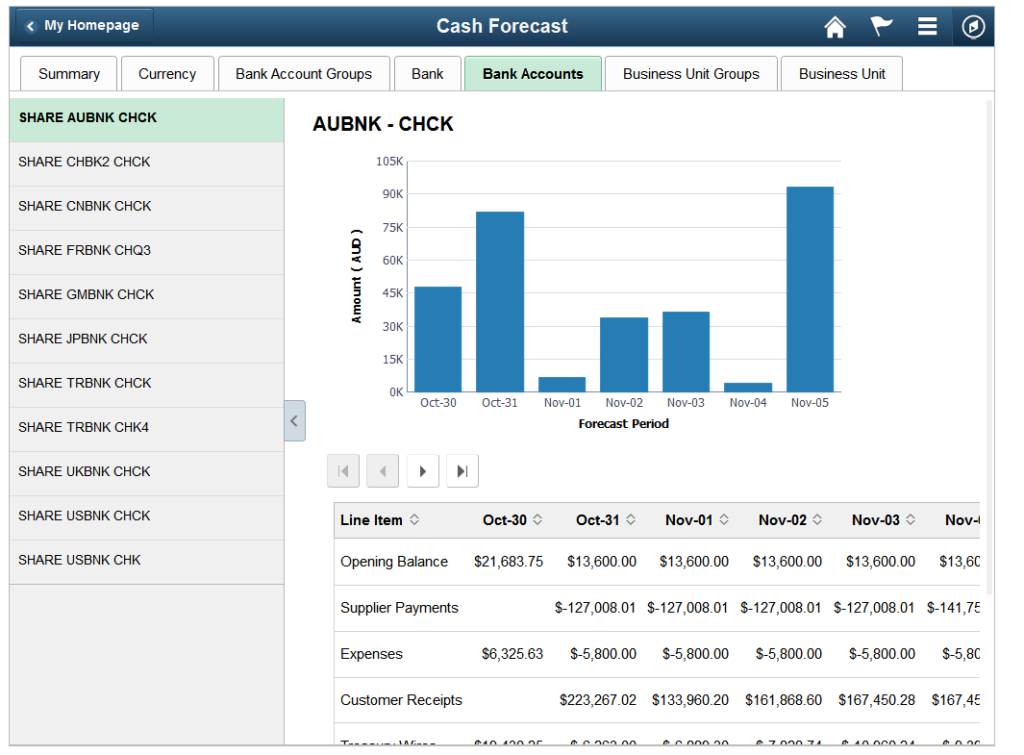Open the NavBar compass icon
The height and width of the screenshot is (755, 1024).
click(973, 27)
